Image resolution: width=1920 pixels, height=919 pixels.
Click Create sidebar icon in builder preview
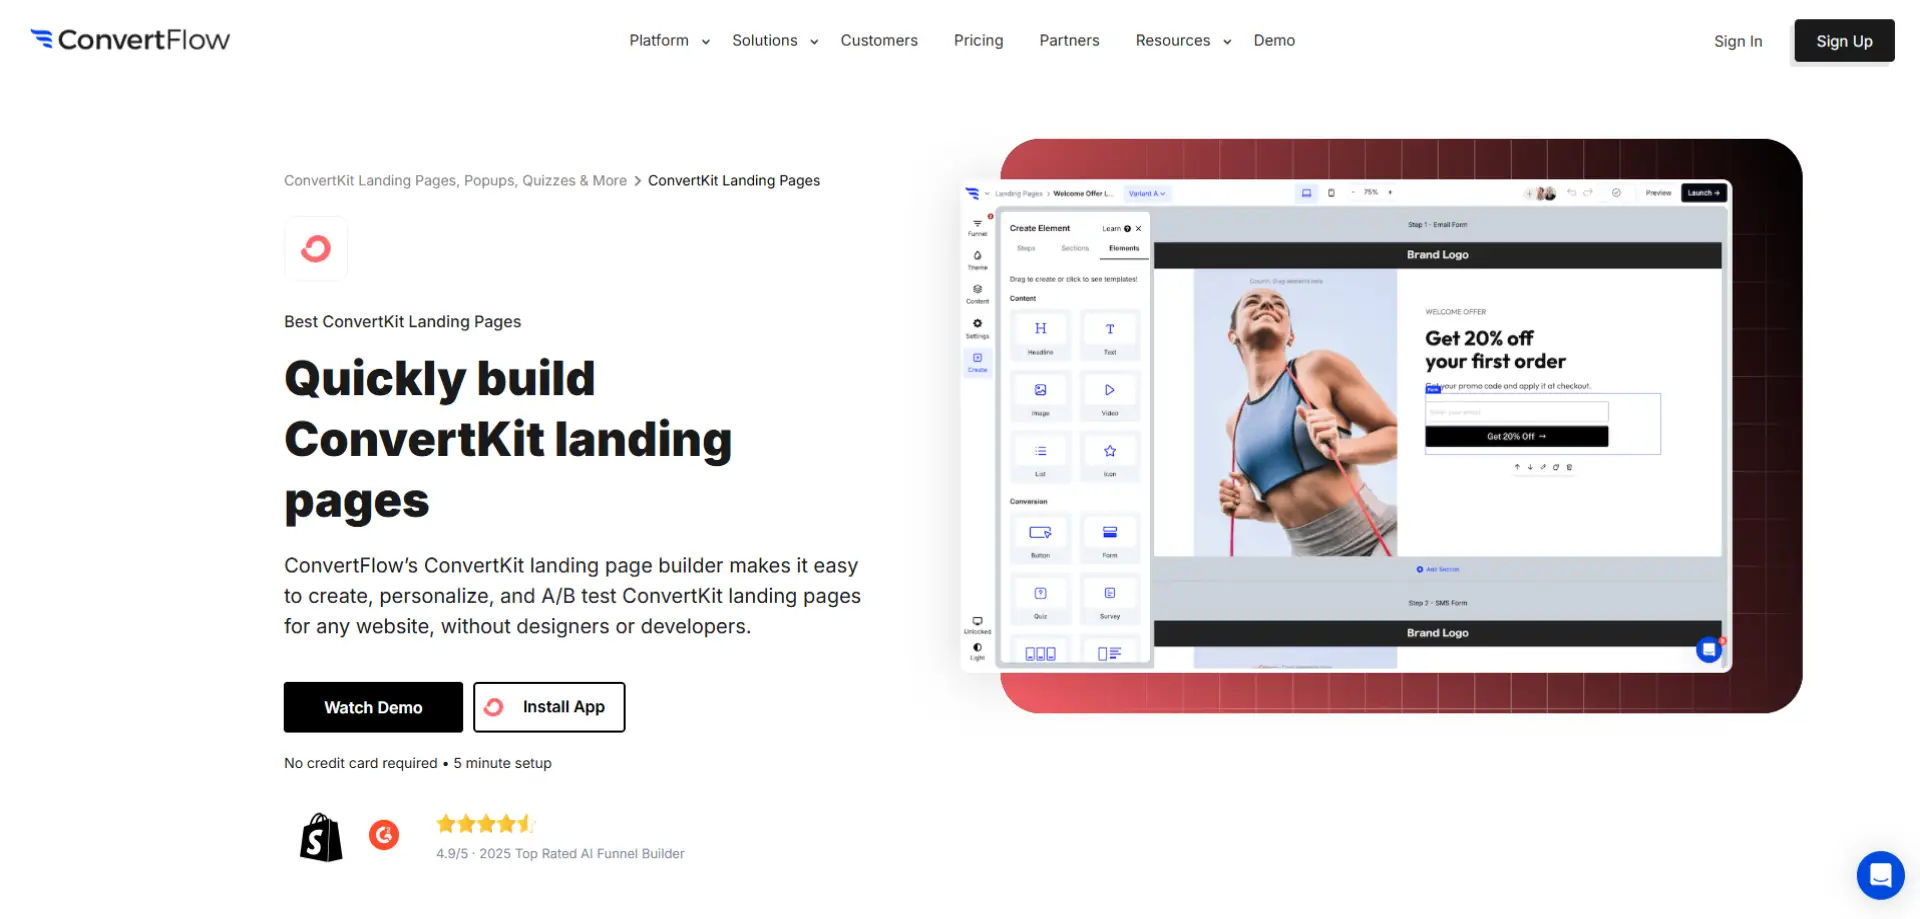977,362
